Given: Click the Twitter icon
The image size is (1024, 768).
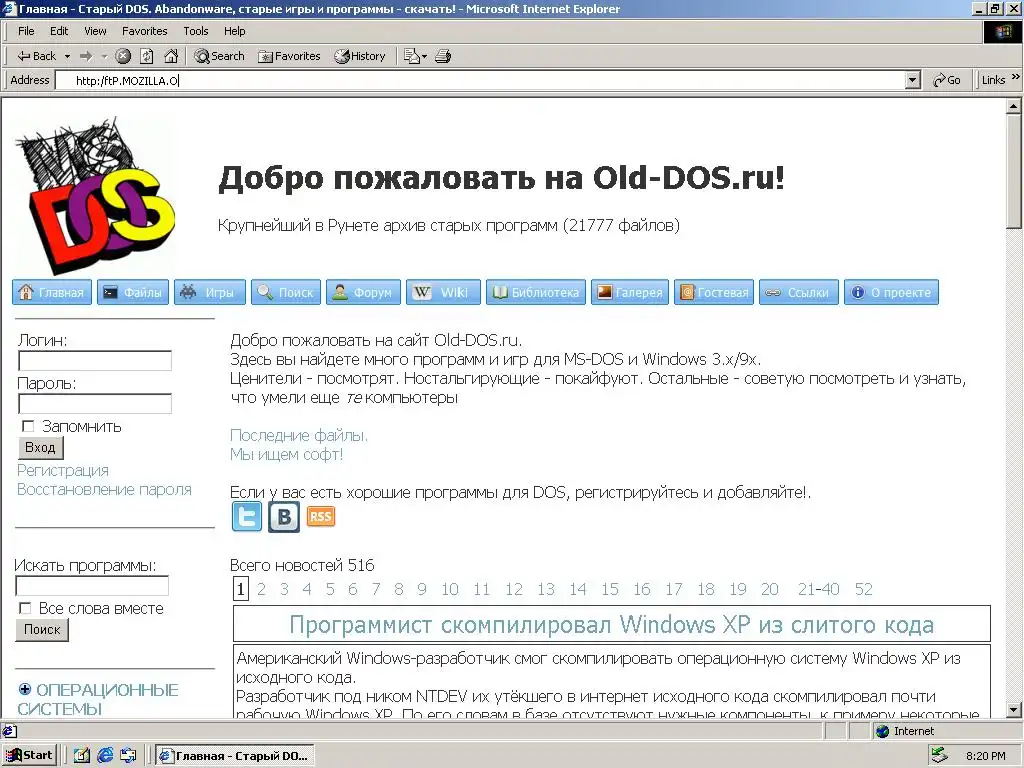Looking at the screenshot, I should (247, 516).
